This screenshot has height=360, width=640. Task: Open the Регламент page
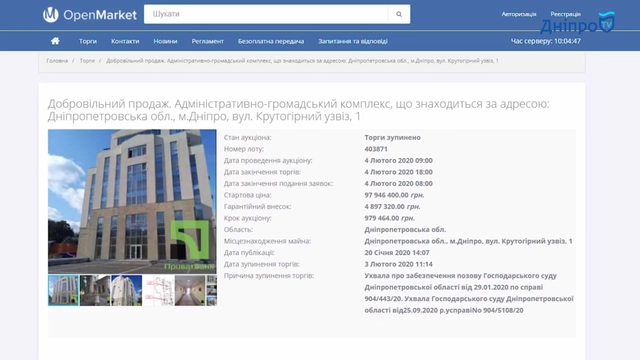tap(207, 41)
